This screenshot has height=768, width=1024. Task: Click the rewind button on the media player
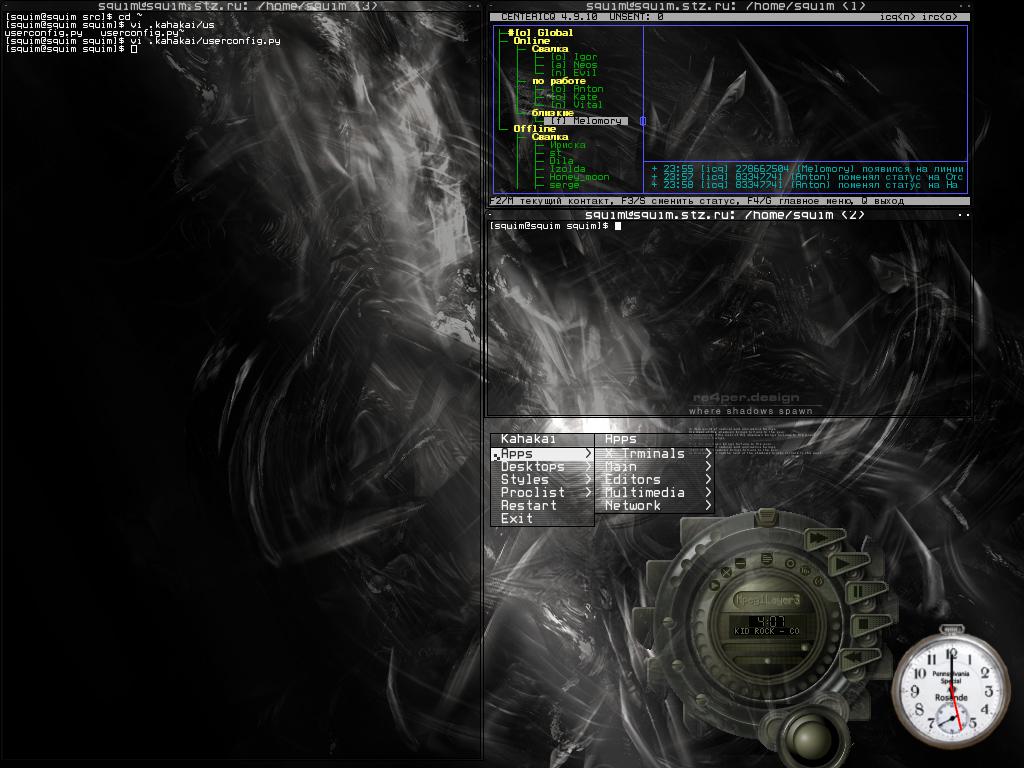click(x=861, y=658)
